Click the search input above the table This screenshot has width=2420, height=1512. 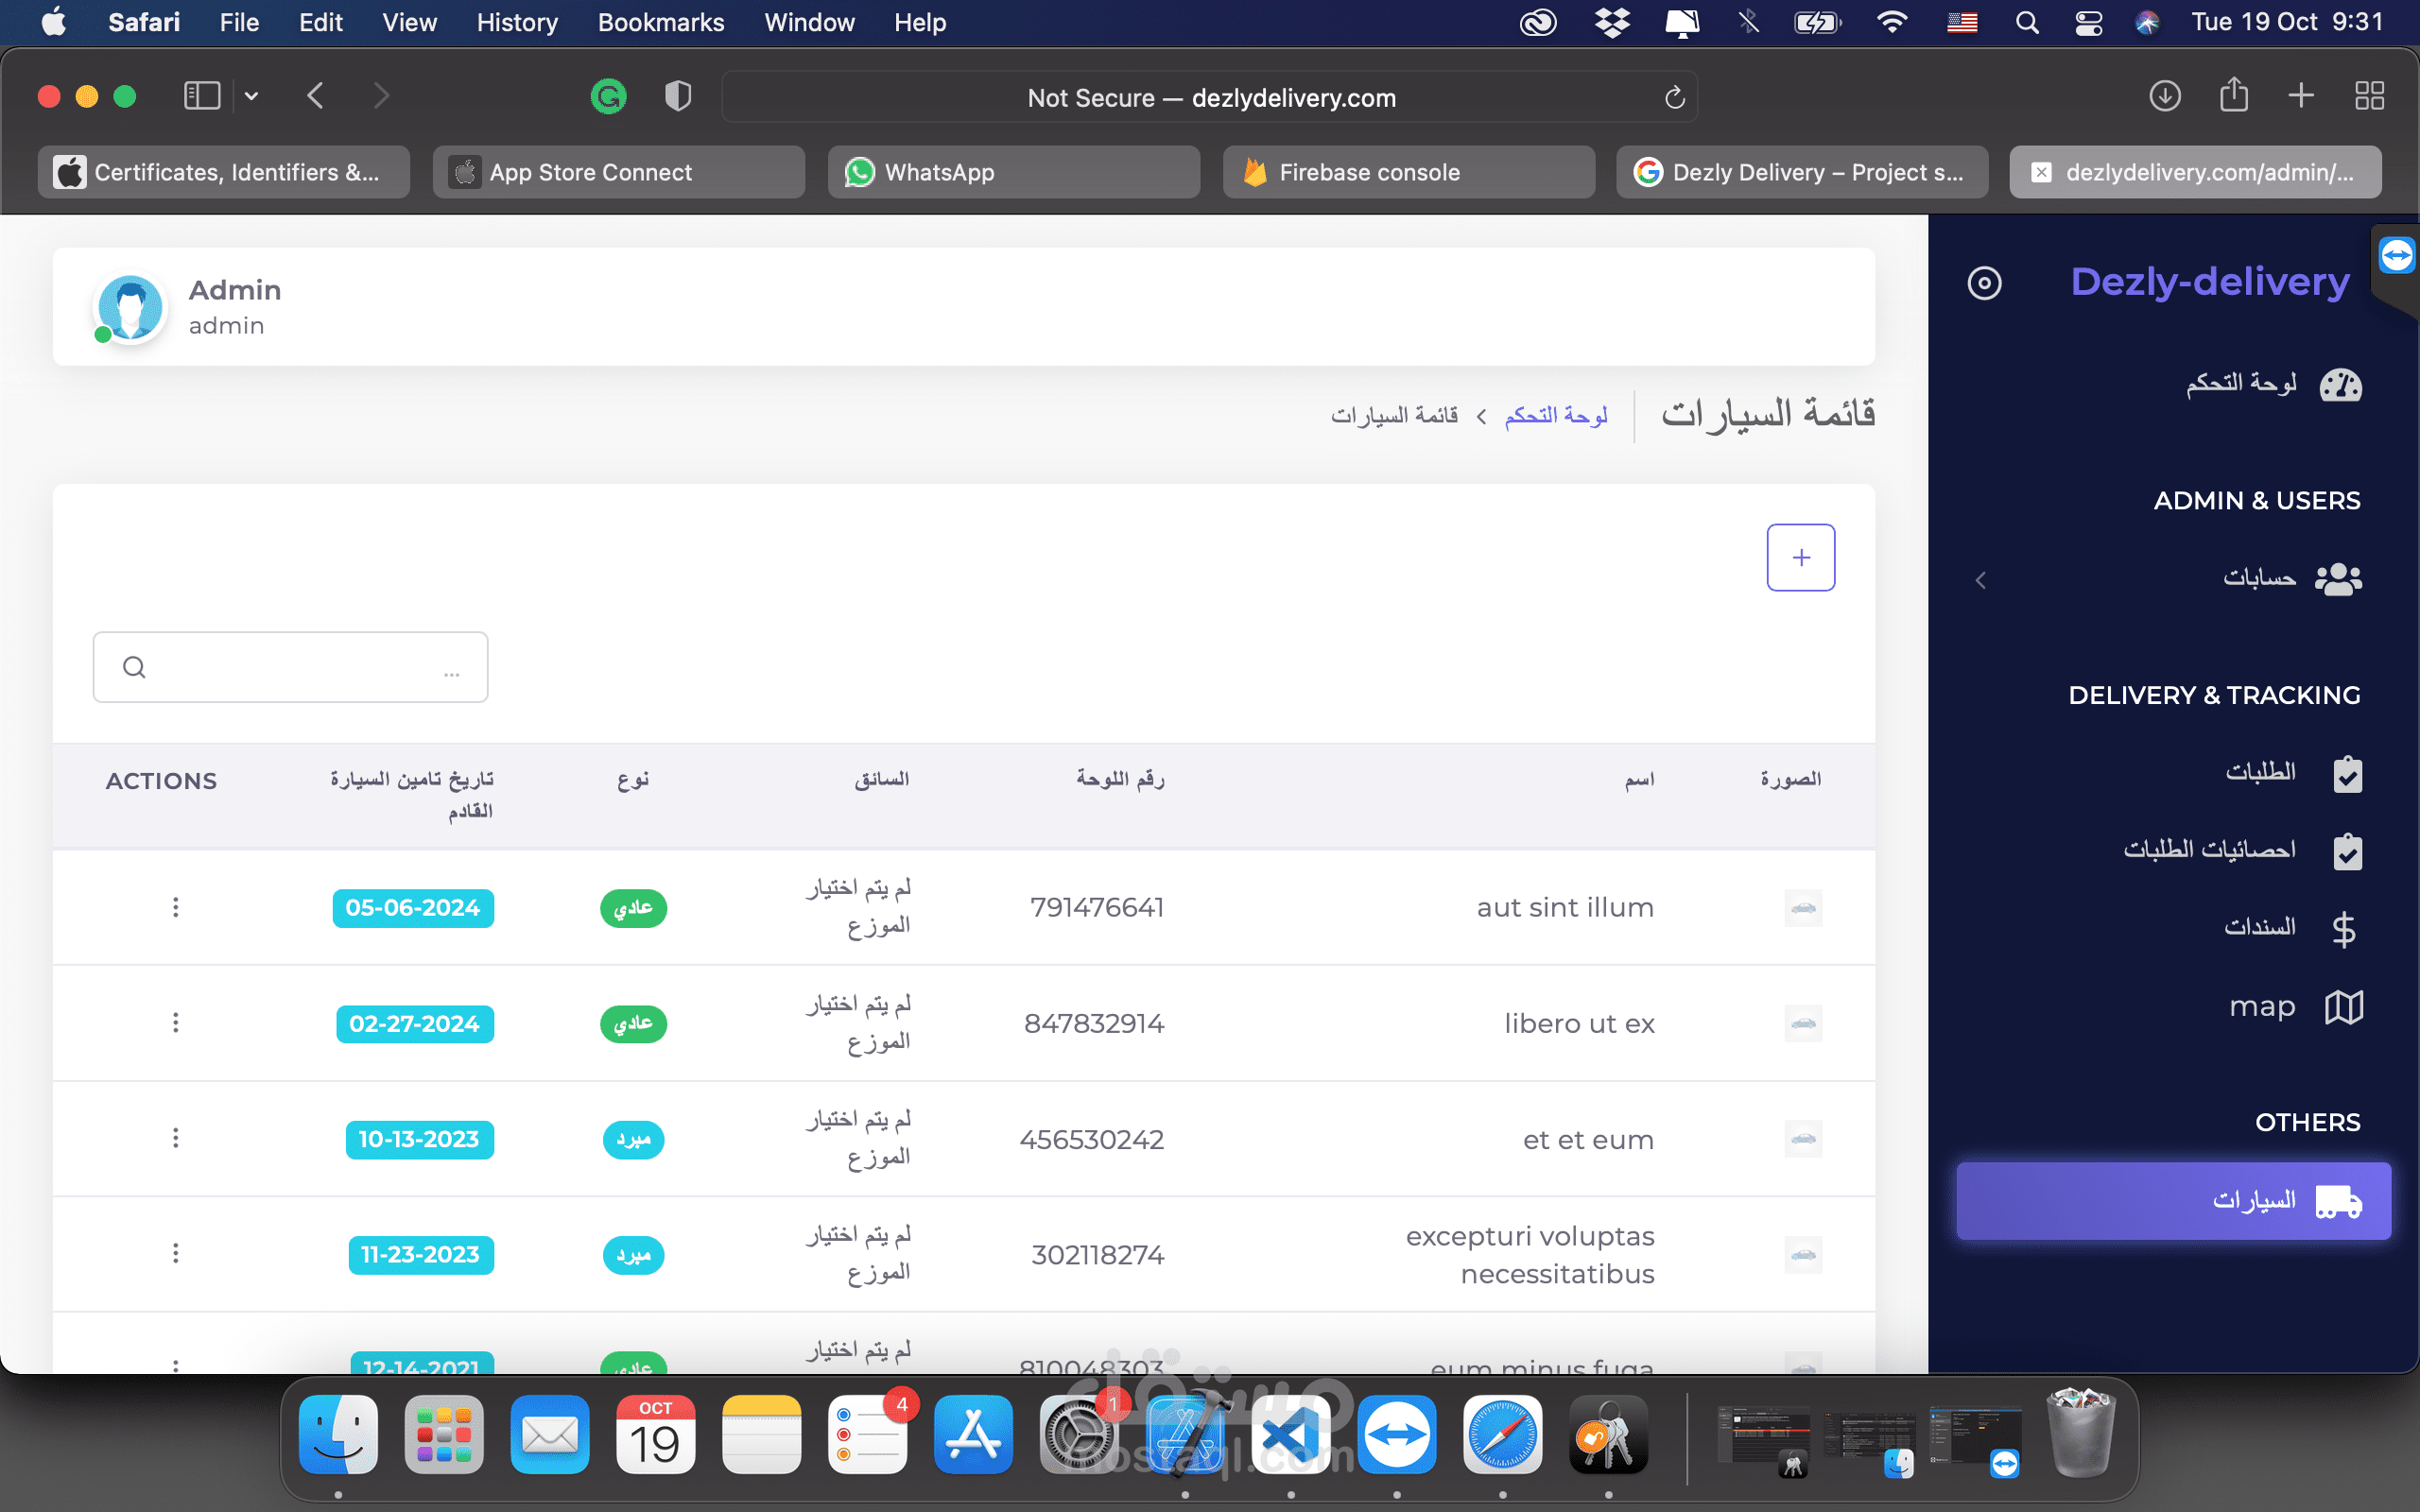(x=290, y=667)
